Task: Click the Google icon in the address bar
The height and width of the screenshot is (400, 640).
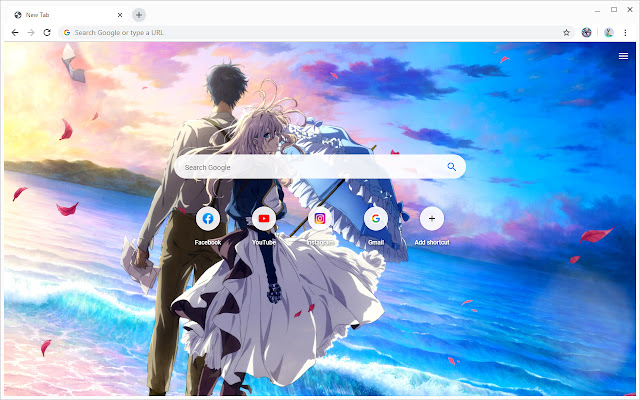Action: pos(67,33)
